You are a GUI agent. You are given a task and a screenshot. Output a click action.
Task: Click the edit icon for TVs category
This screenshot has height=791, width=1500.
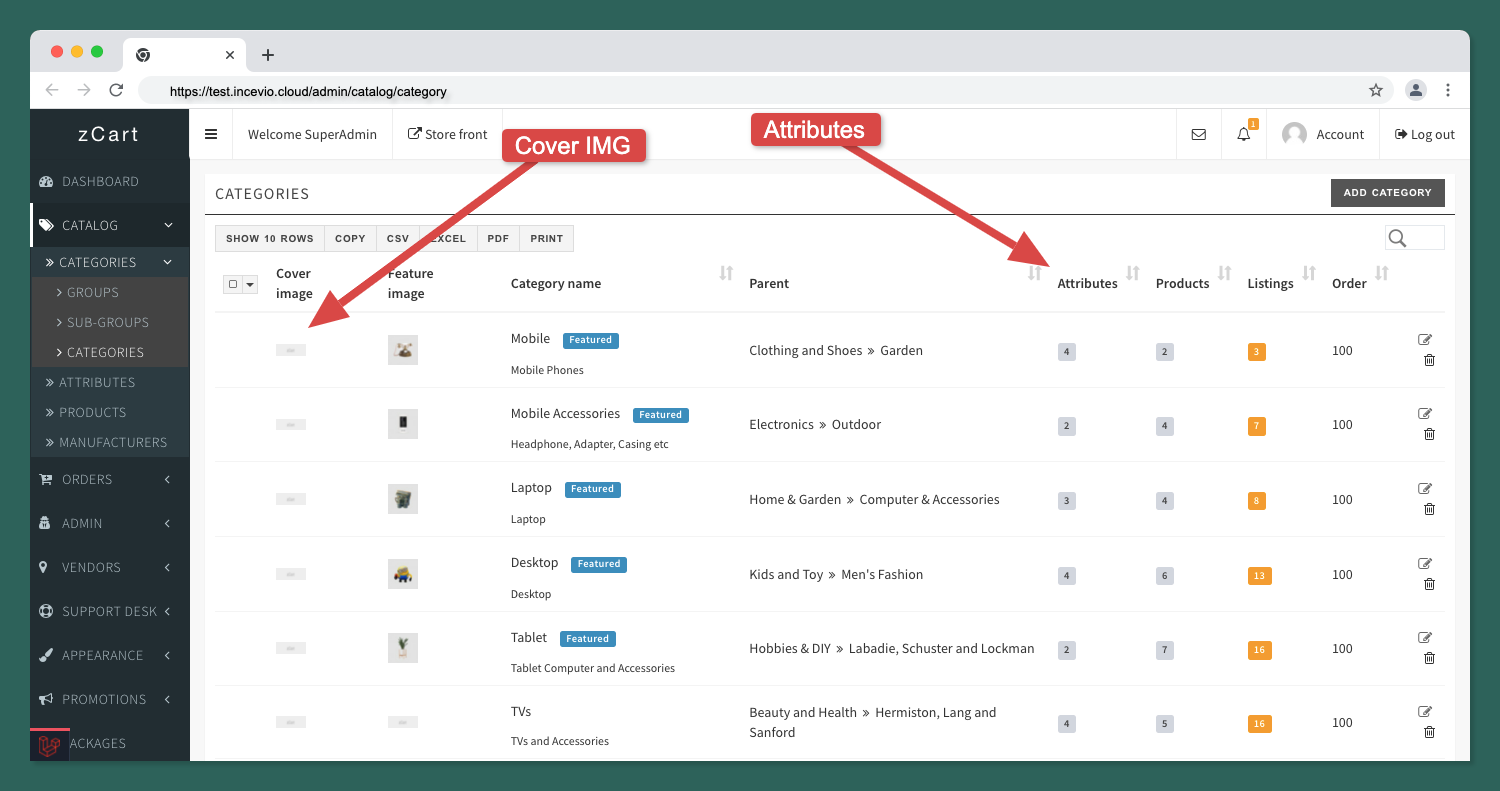[x=1425, y=711]
